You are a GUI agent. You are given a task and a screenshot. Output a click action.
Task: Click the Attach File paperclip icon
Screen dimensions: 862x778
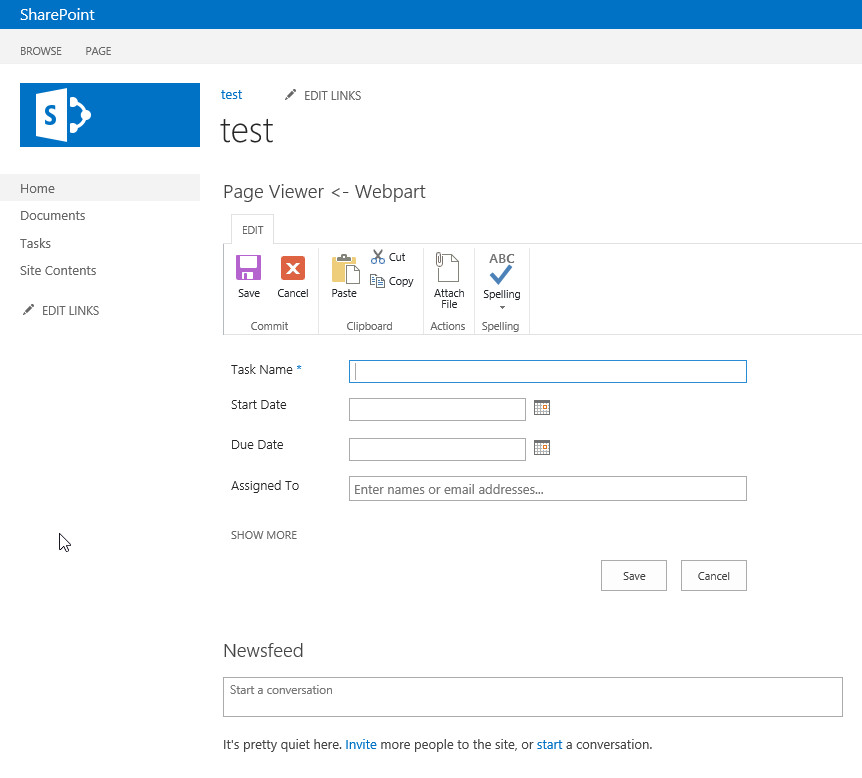click(448, 268)
